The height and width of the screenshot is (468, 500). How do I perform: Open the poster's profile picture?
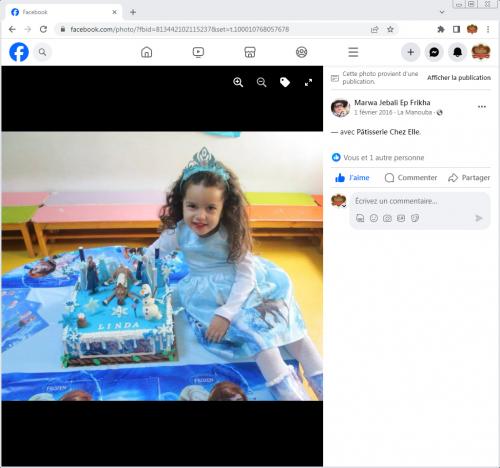pyautogui.click(x=340, y=108)
